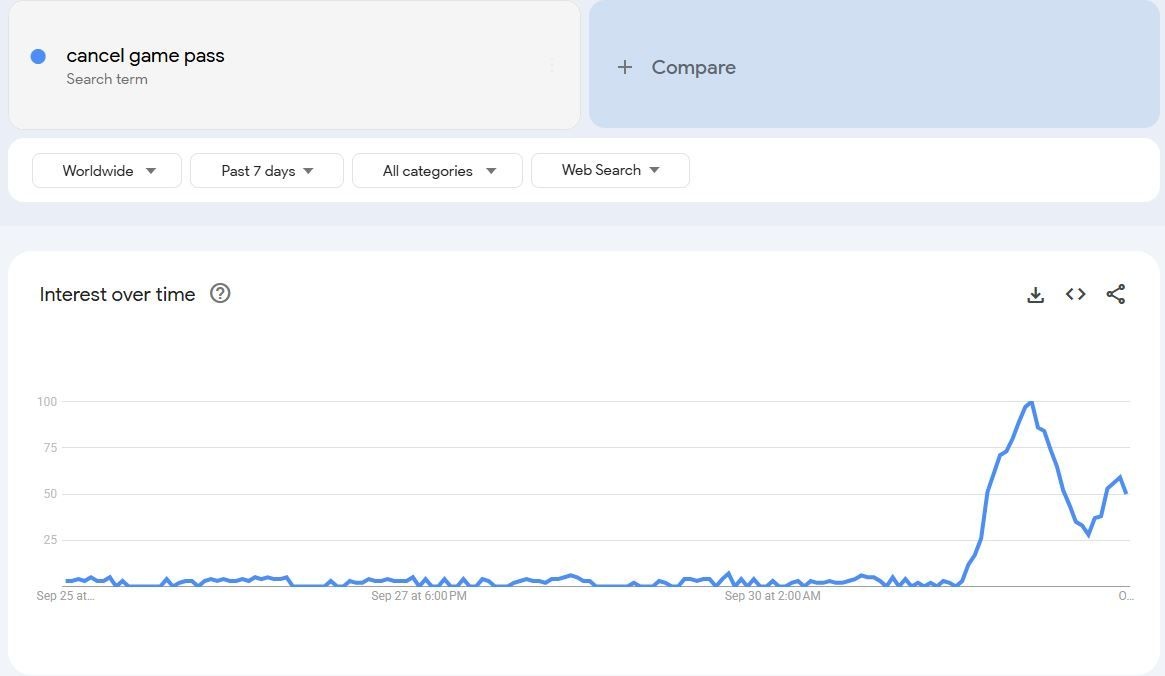Click the Sep 30 at 2:00 AM axis label
This screenshot has width=1165, height=676.
772,596
